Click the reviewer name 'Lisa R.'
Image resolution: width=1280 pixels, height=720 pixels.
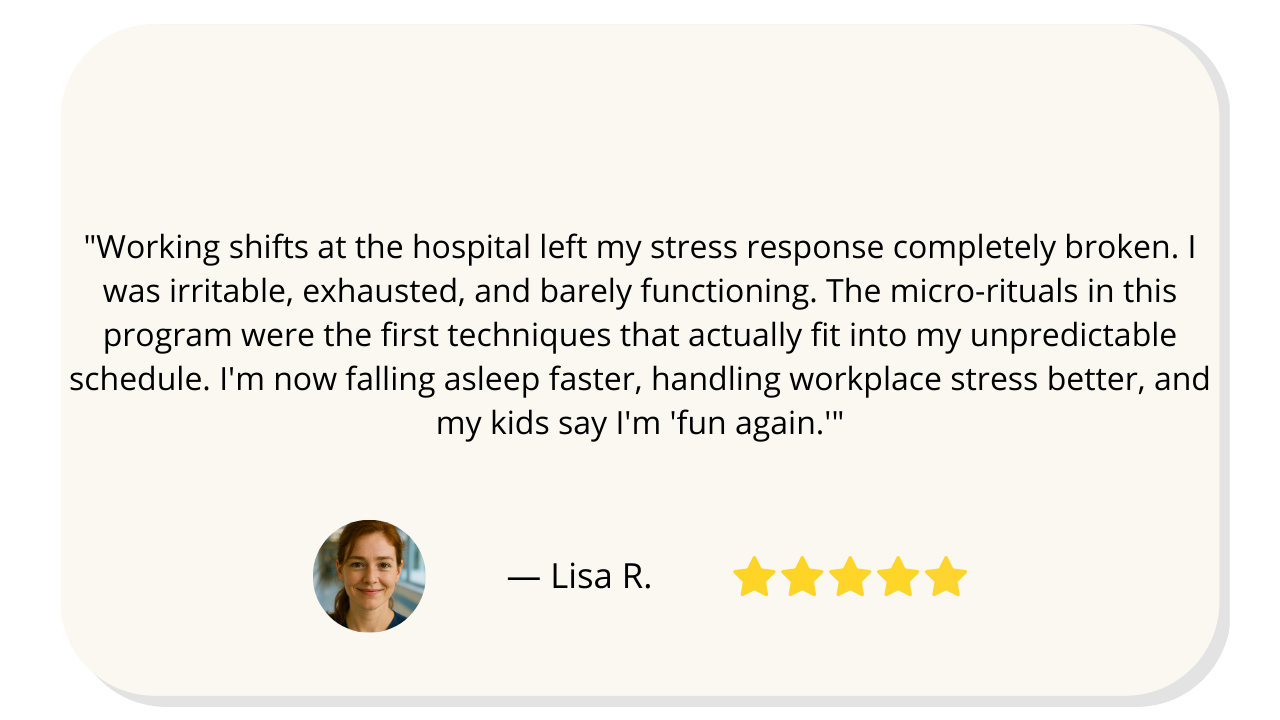click(x=600, y=577)
